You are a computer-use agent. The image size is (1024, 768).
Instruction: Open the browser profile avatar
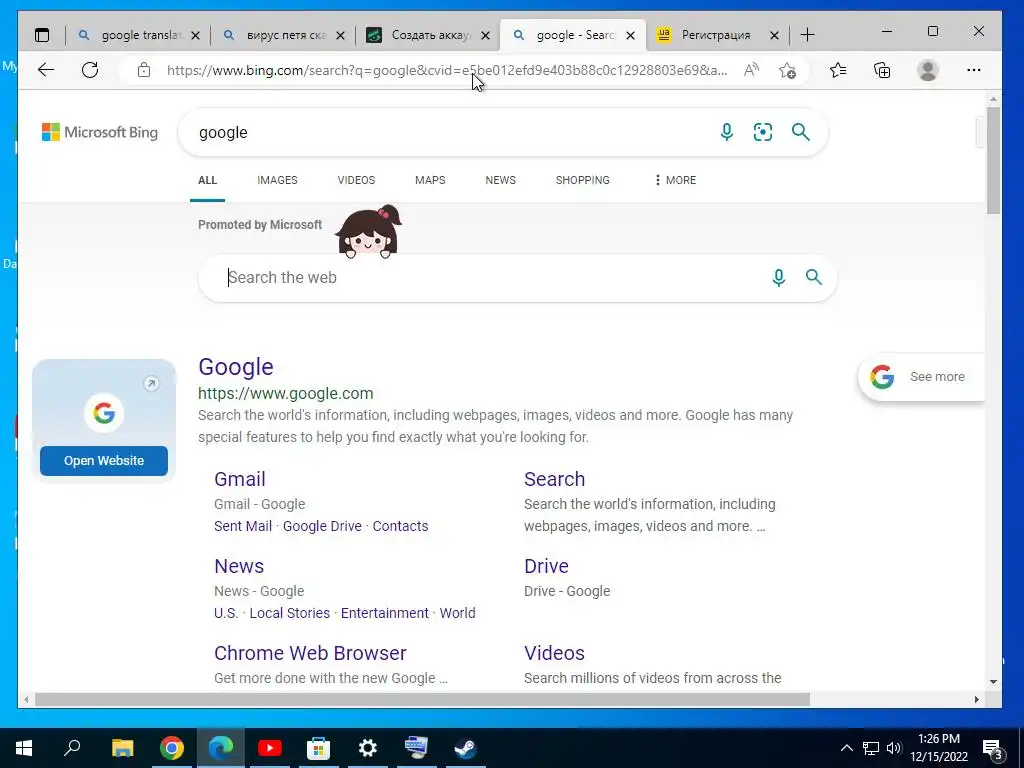pyautogui.click(x=927, y=70)
